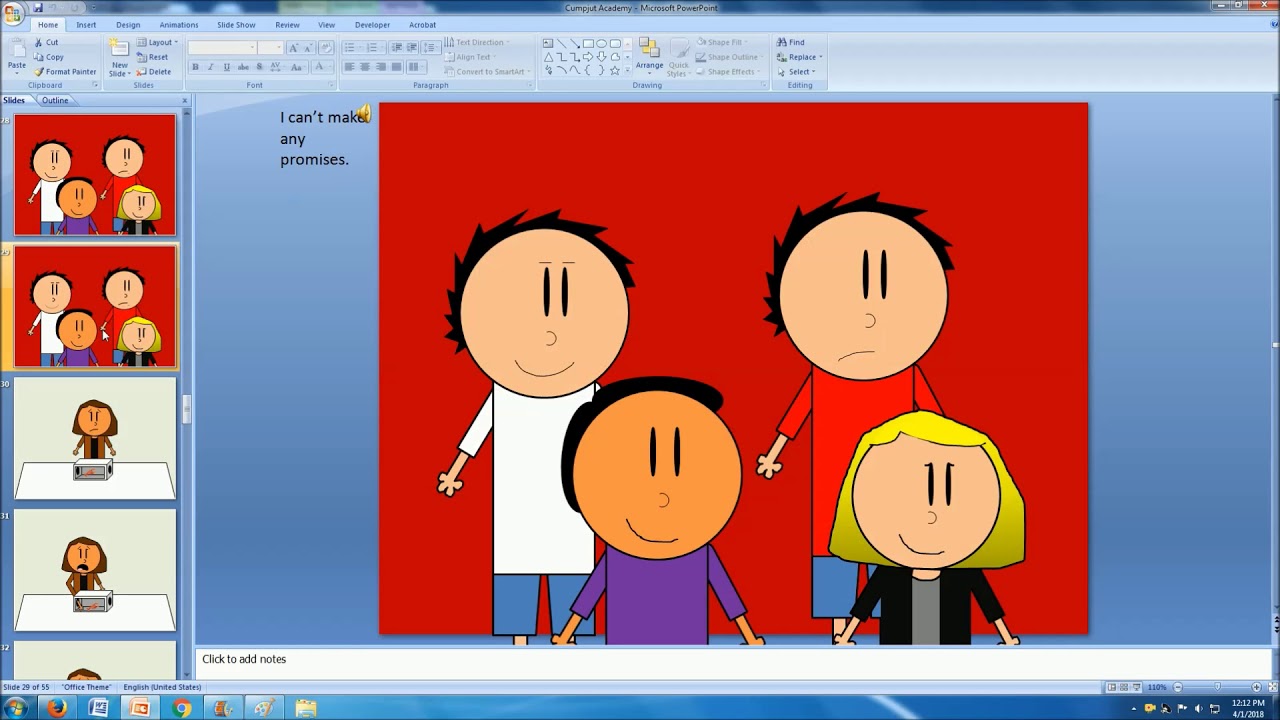Select slide 30 thumbnail
1280x720 pixels.
[x=95, y=439]
